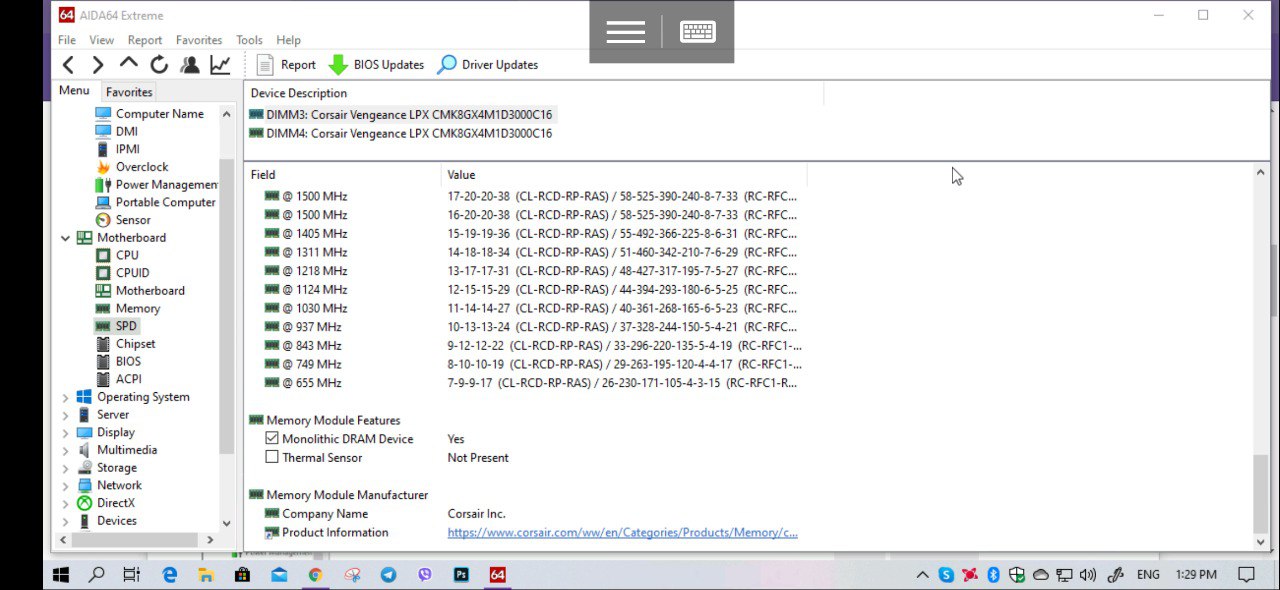Toggle Thermal Sensor checkbox
1280x590 pixels.
[272, 457]
